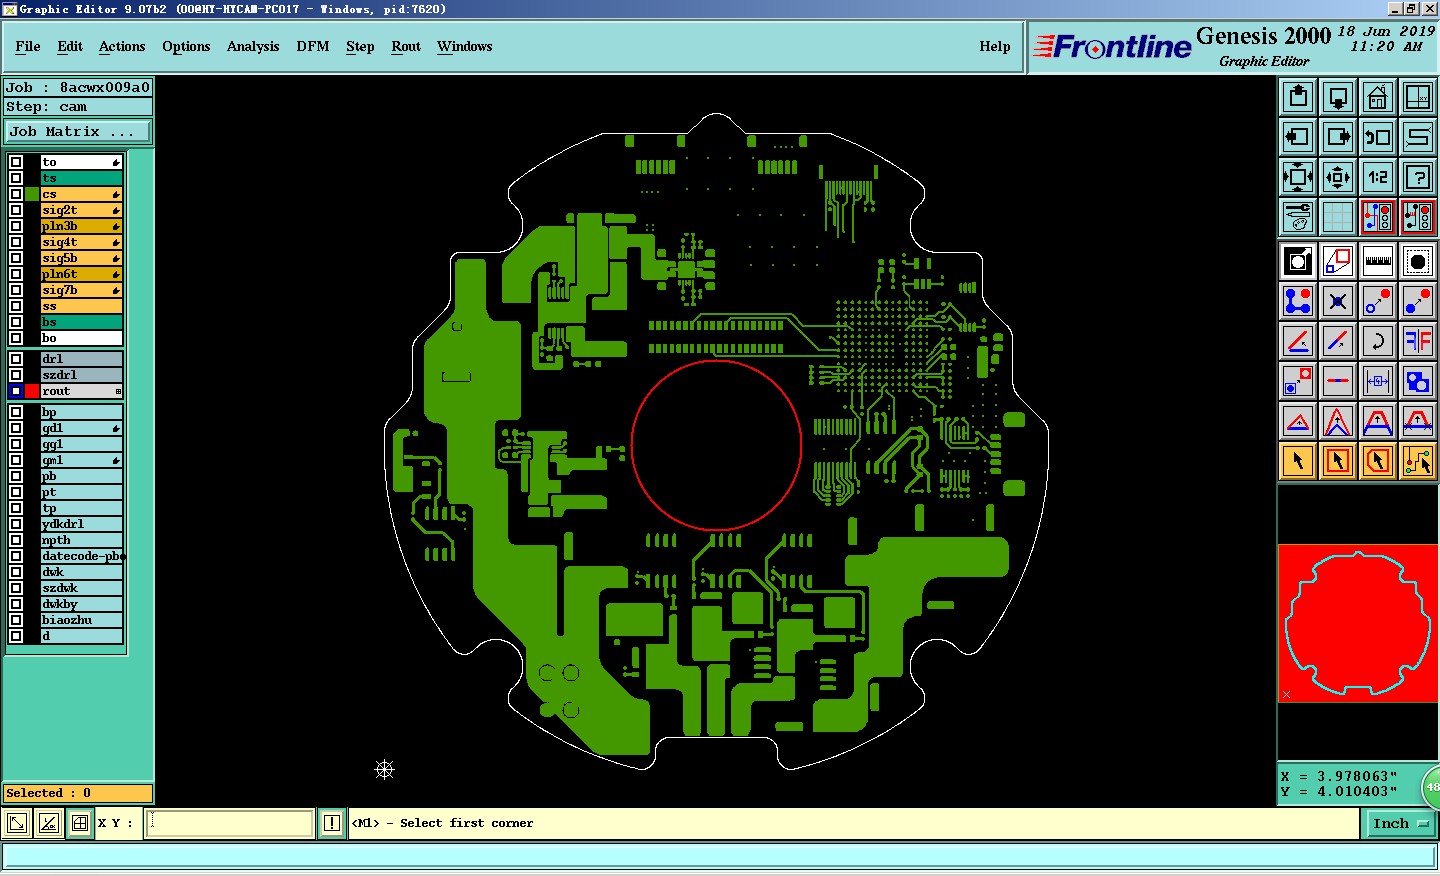This screenshot has height=876, width=1440.
Task: Open the Inch units dropdown
Action: click(1400, 823)
